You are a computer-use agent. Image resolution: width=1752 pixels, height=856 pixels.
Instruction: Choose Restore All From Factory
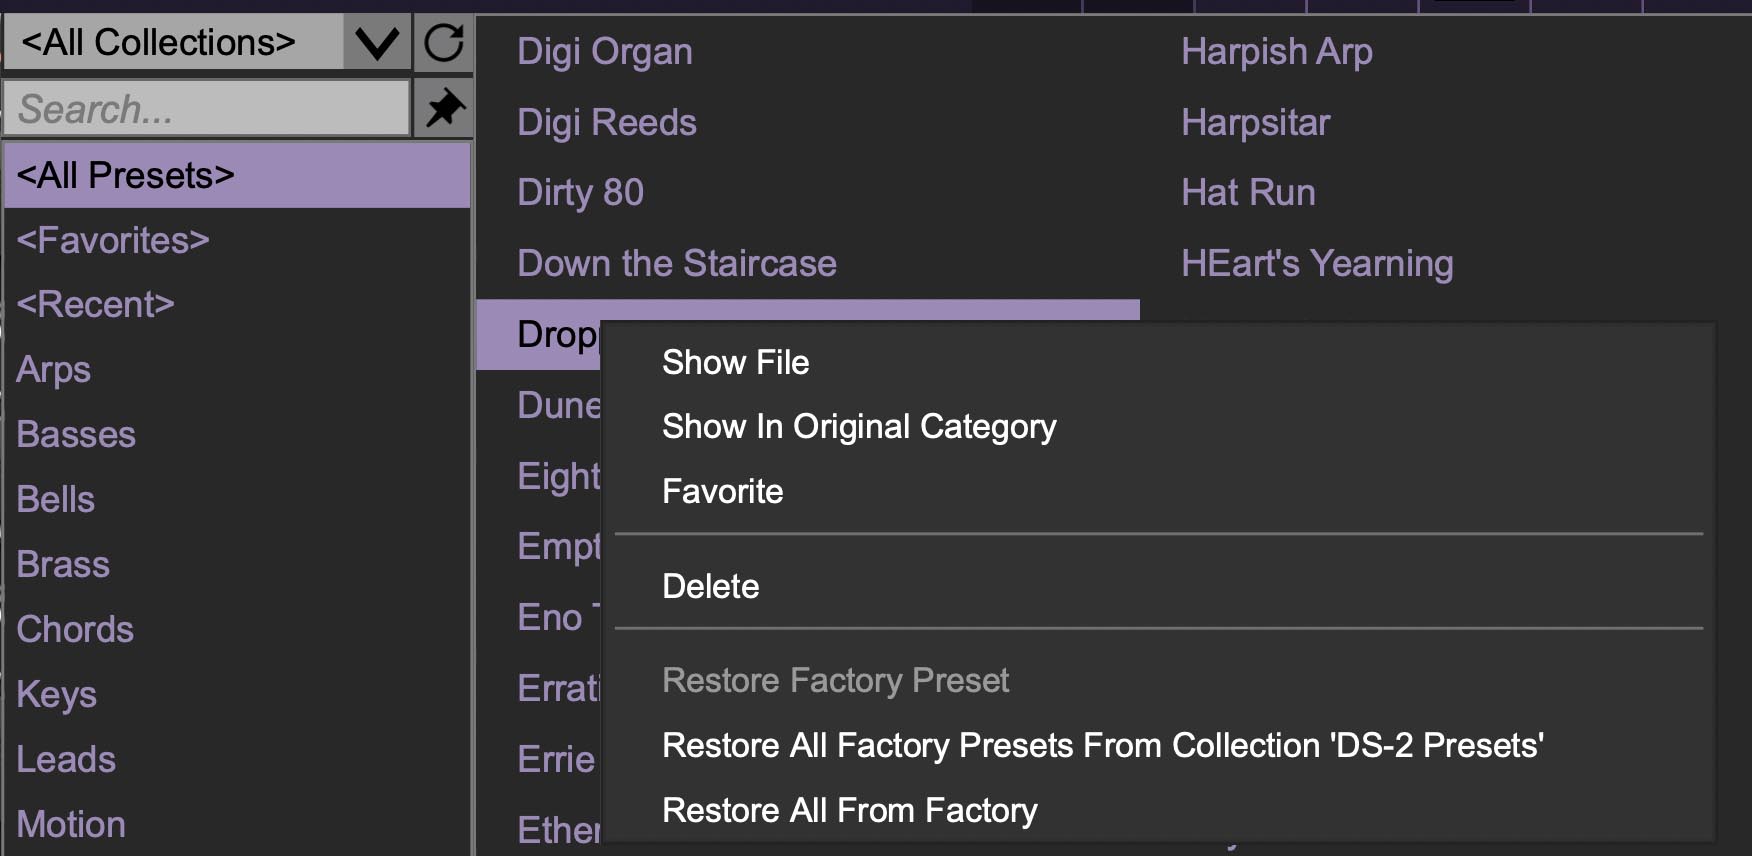click(x=849, y=810)
